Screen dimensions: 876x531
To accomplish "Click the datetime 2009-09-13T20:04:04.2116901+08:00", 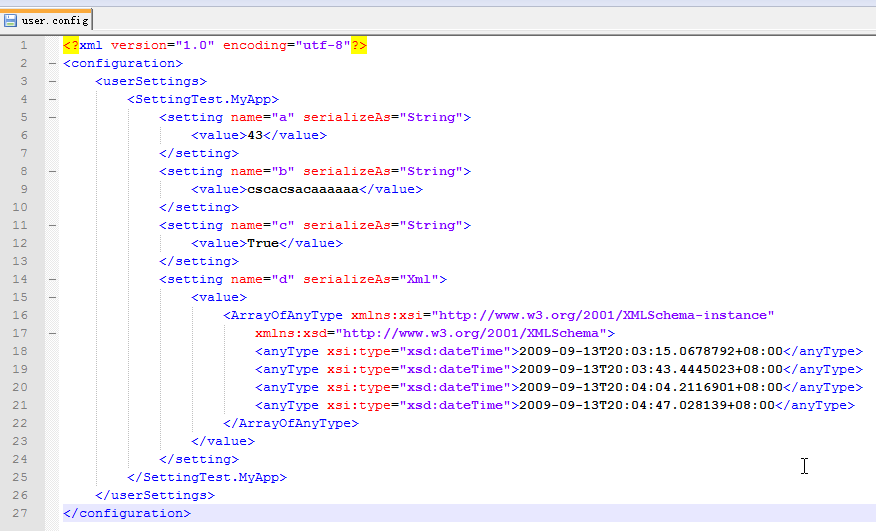I will click(651, 387).
